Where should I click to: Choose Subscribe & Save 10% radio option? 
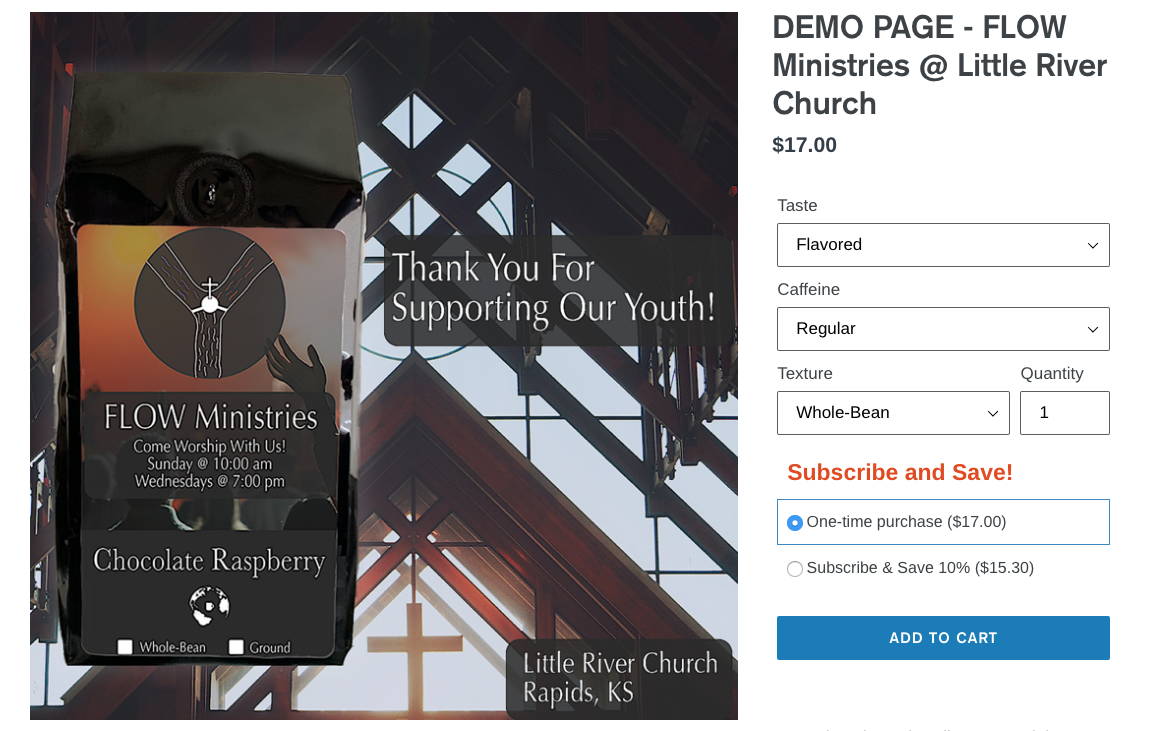click(x=794, y=569)
